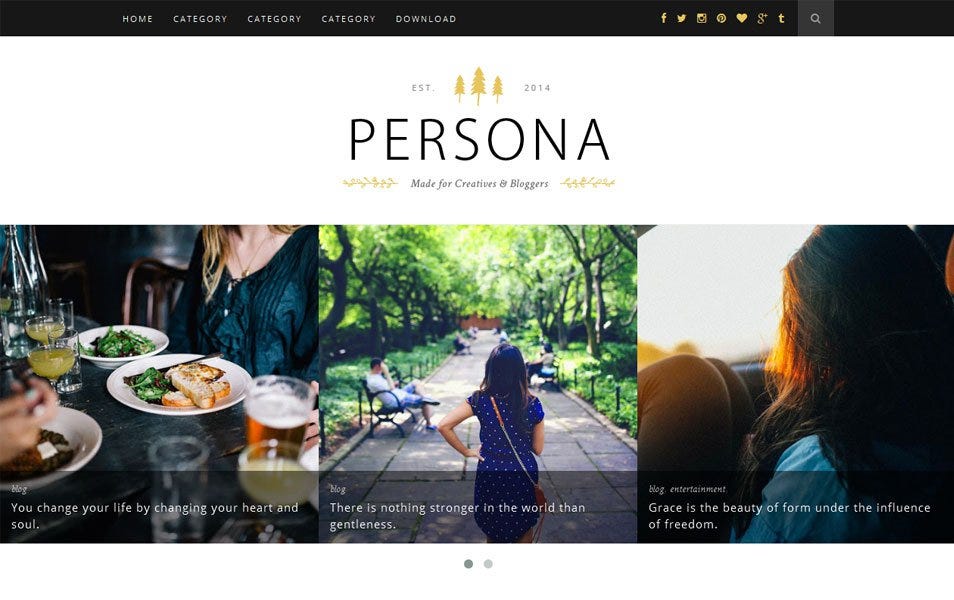Open the Google Plus icon
Screen dimensions: 954x600
(x=762, y=18)
